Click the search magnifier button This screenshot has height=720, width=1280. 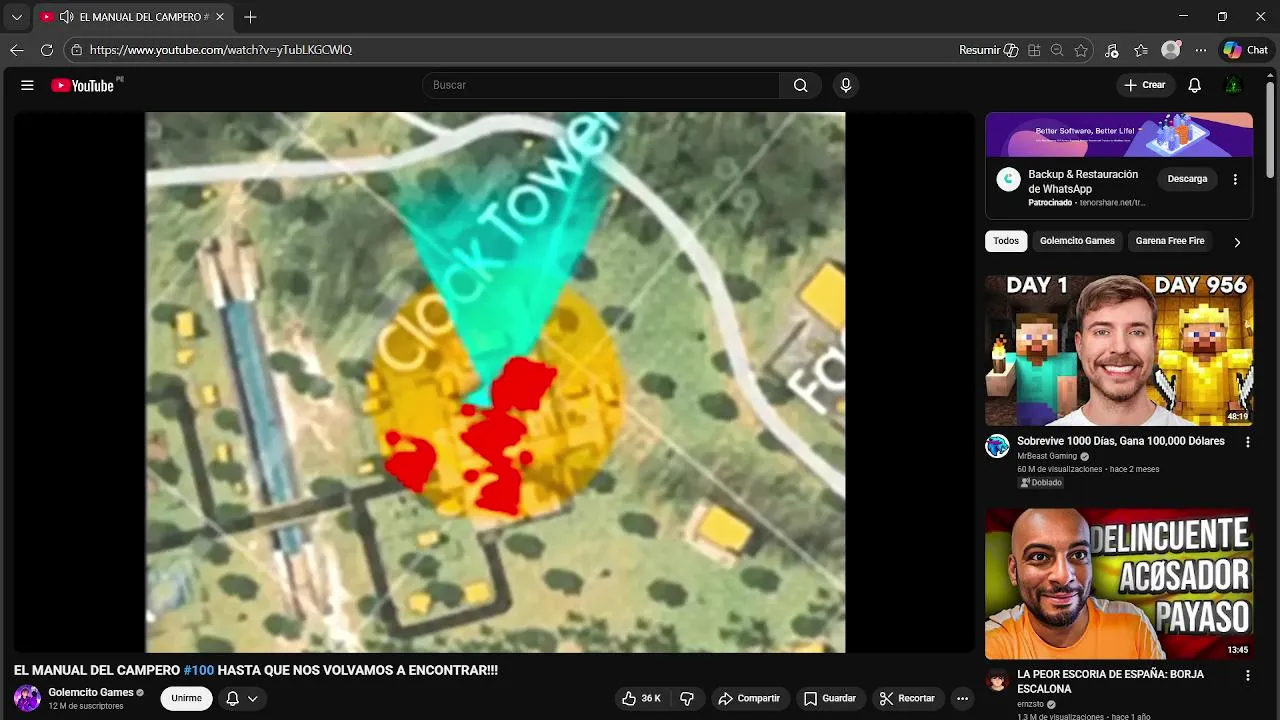pos(800,85)
